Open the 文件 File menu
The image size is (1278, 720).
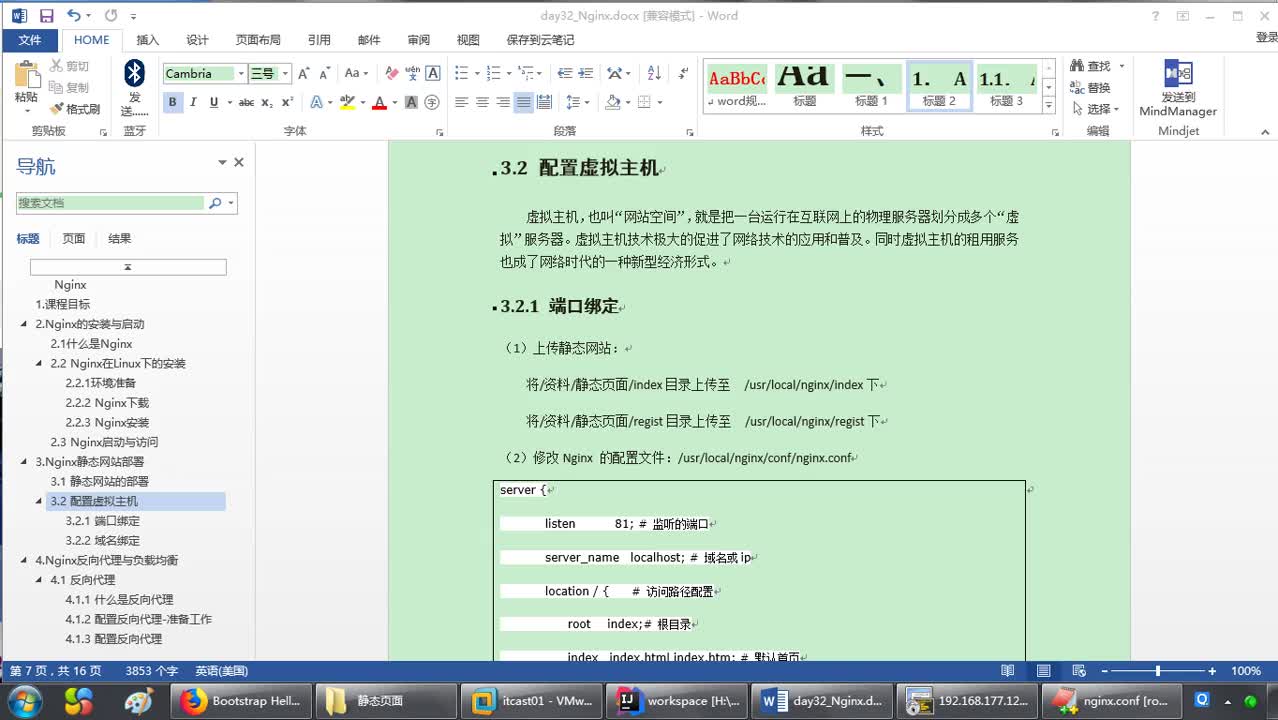point(30,40)
